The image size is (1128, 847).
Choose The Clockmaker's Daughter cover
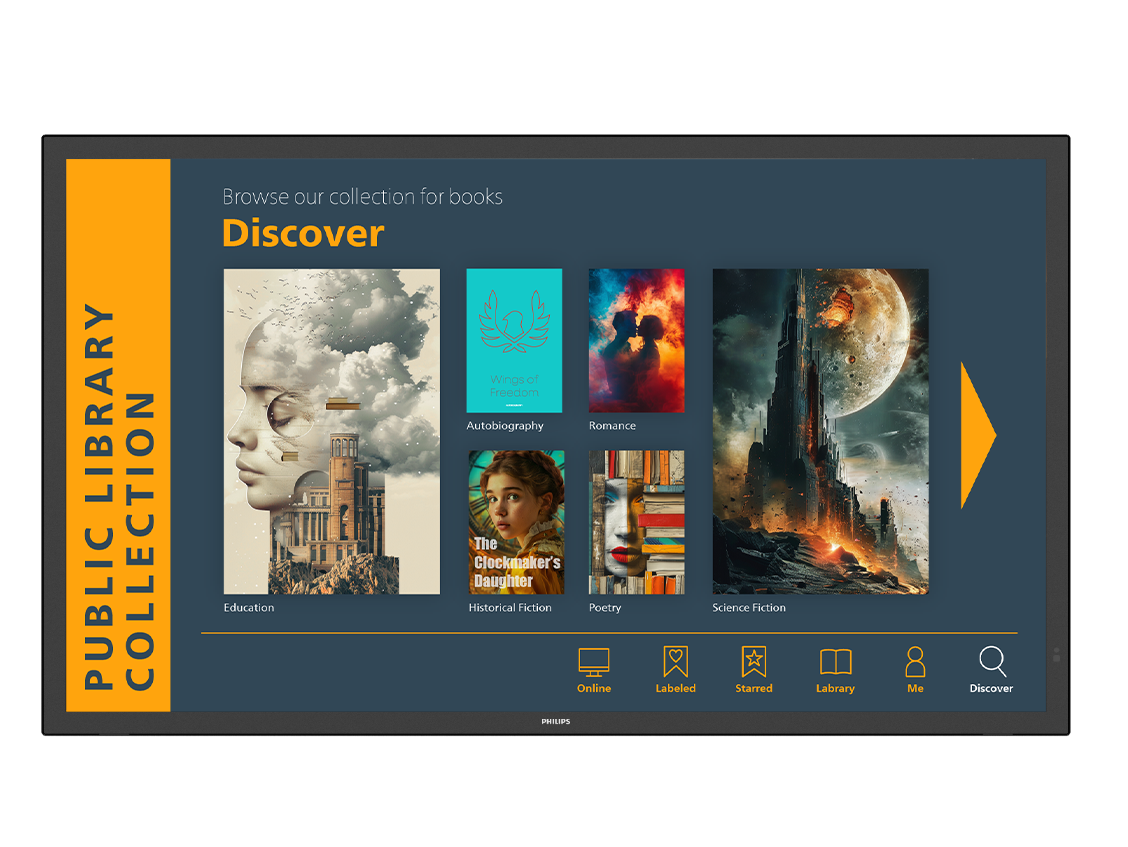pos(516,522)
